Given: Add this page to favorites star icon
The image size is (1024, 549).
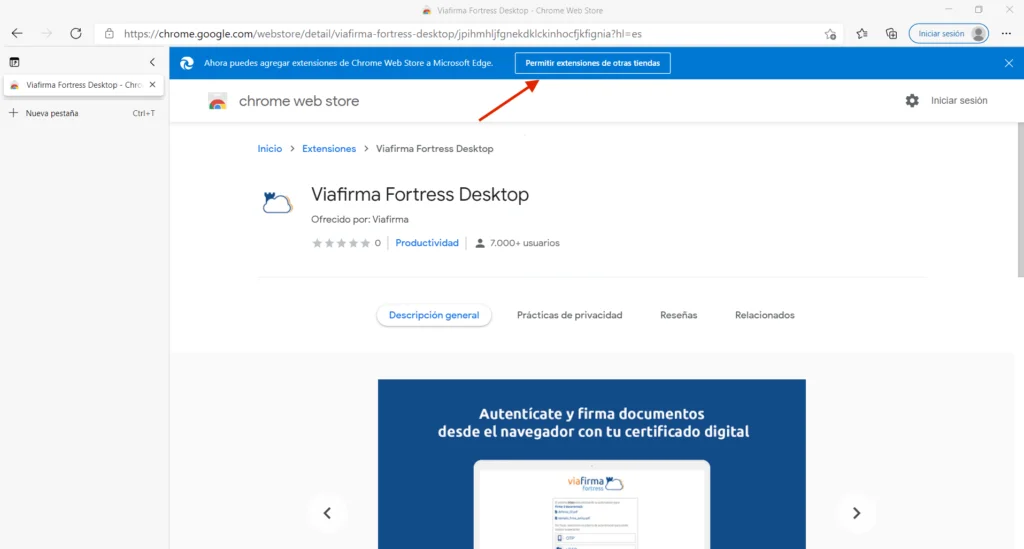Looking at the screenshot, I should 830,34.
